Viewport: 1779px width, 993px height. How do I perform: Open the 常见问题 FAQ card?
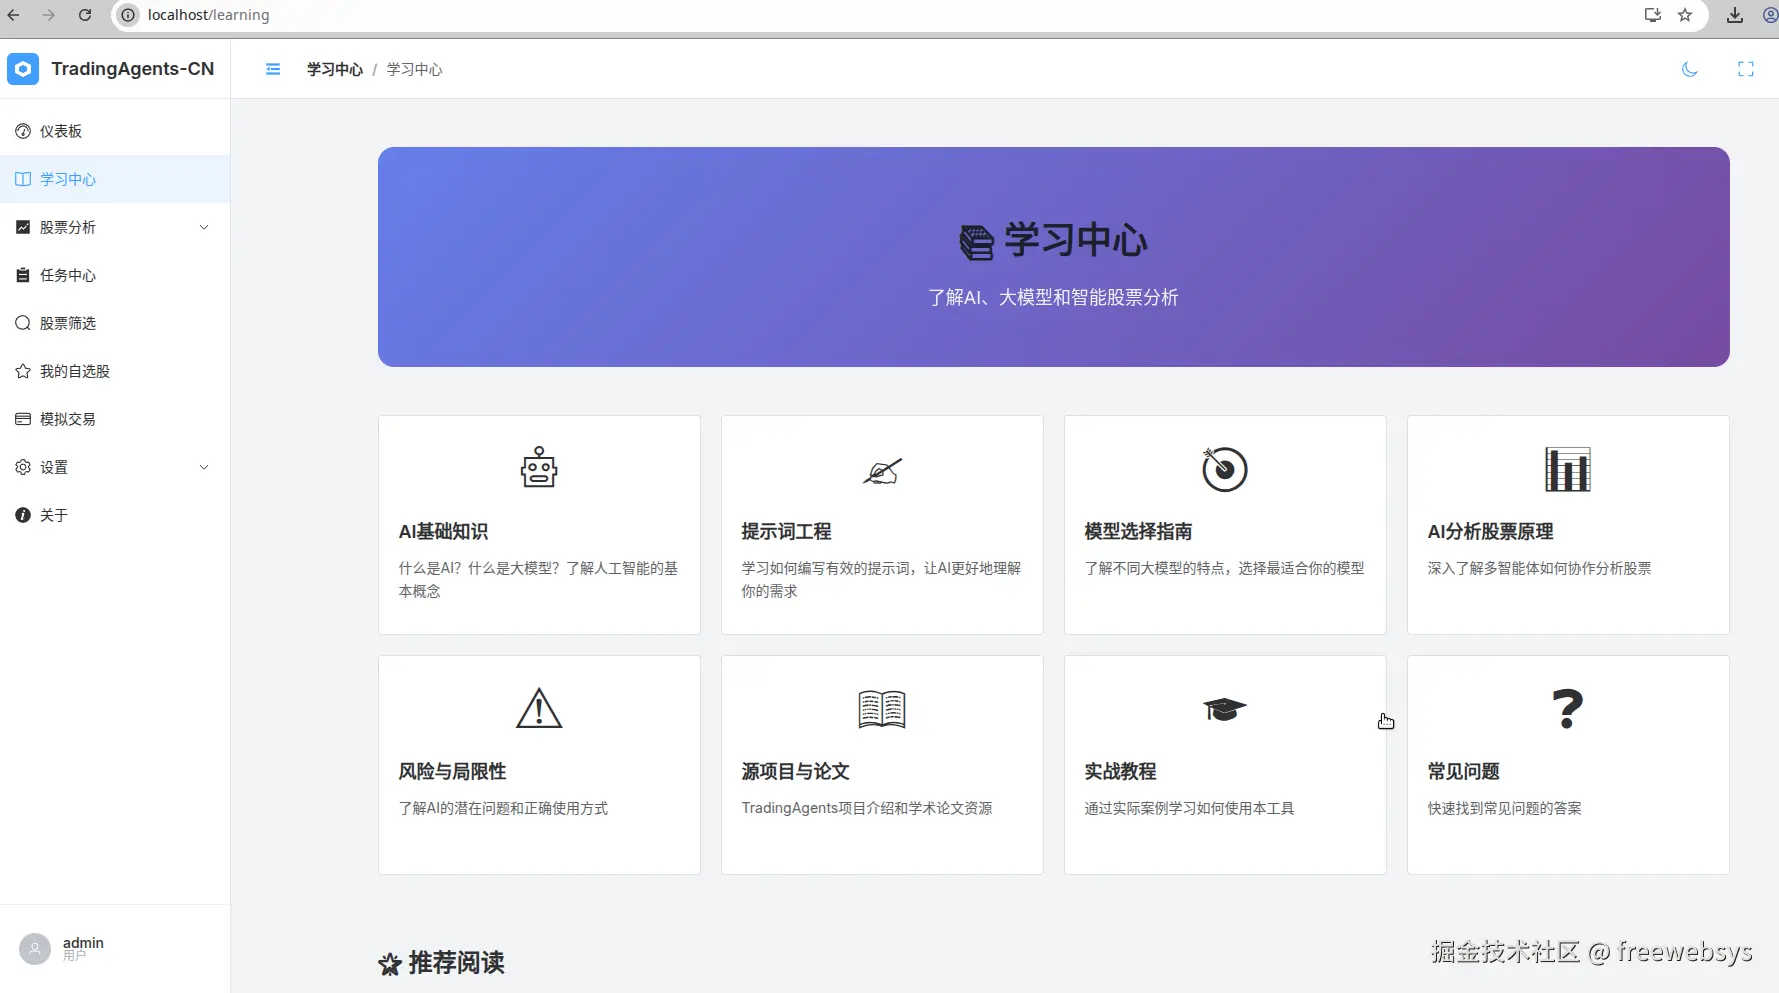[x=1567, y=765]
